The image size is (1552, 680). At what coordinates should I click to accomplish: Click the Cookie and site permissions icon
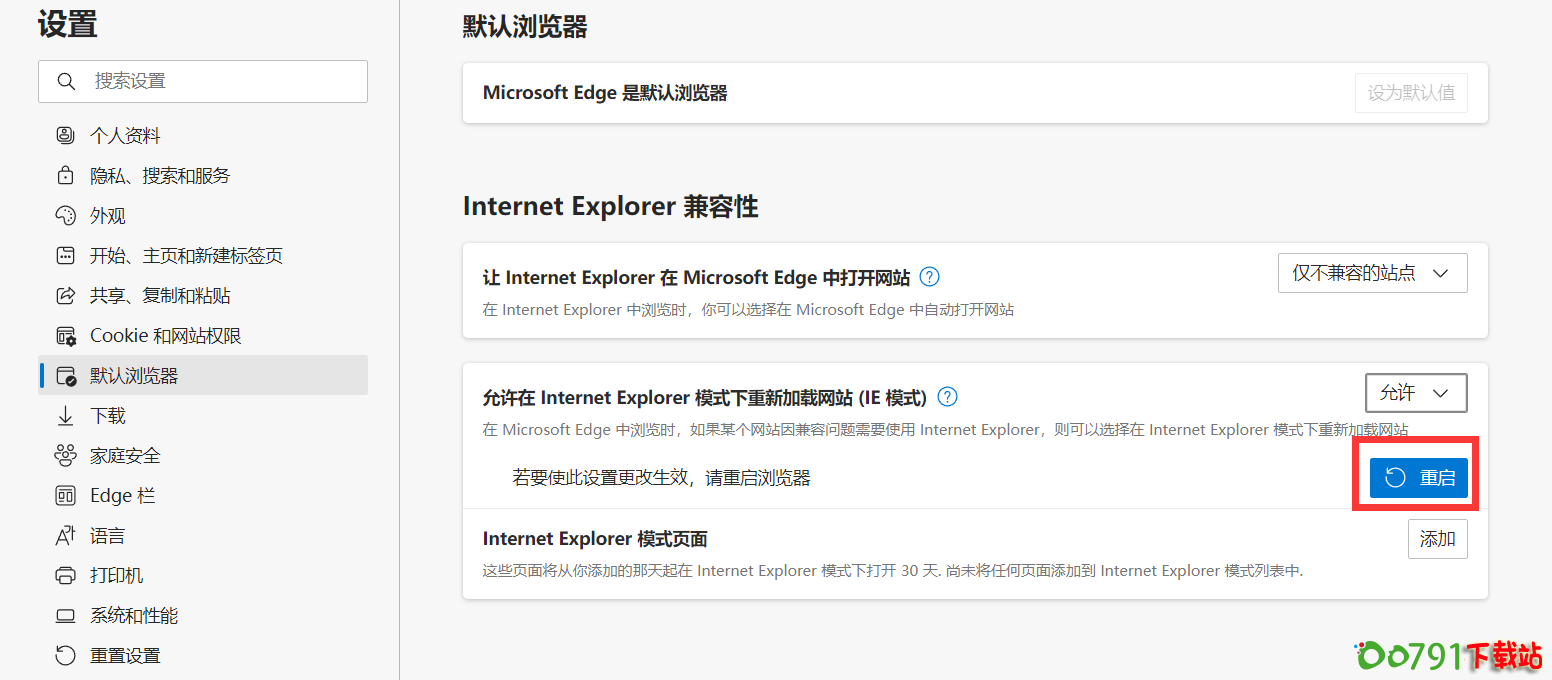65,336
